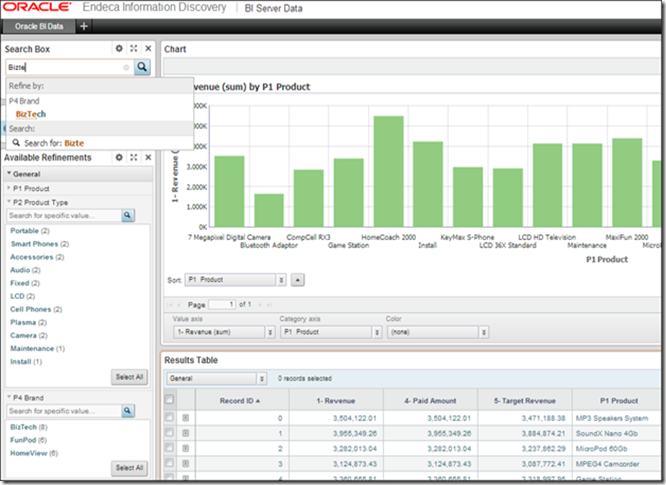Click the Search Box magnifier button
The image size is (666, 485).
coord(143,67)
